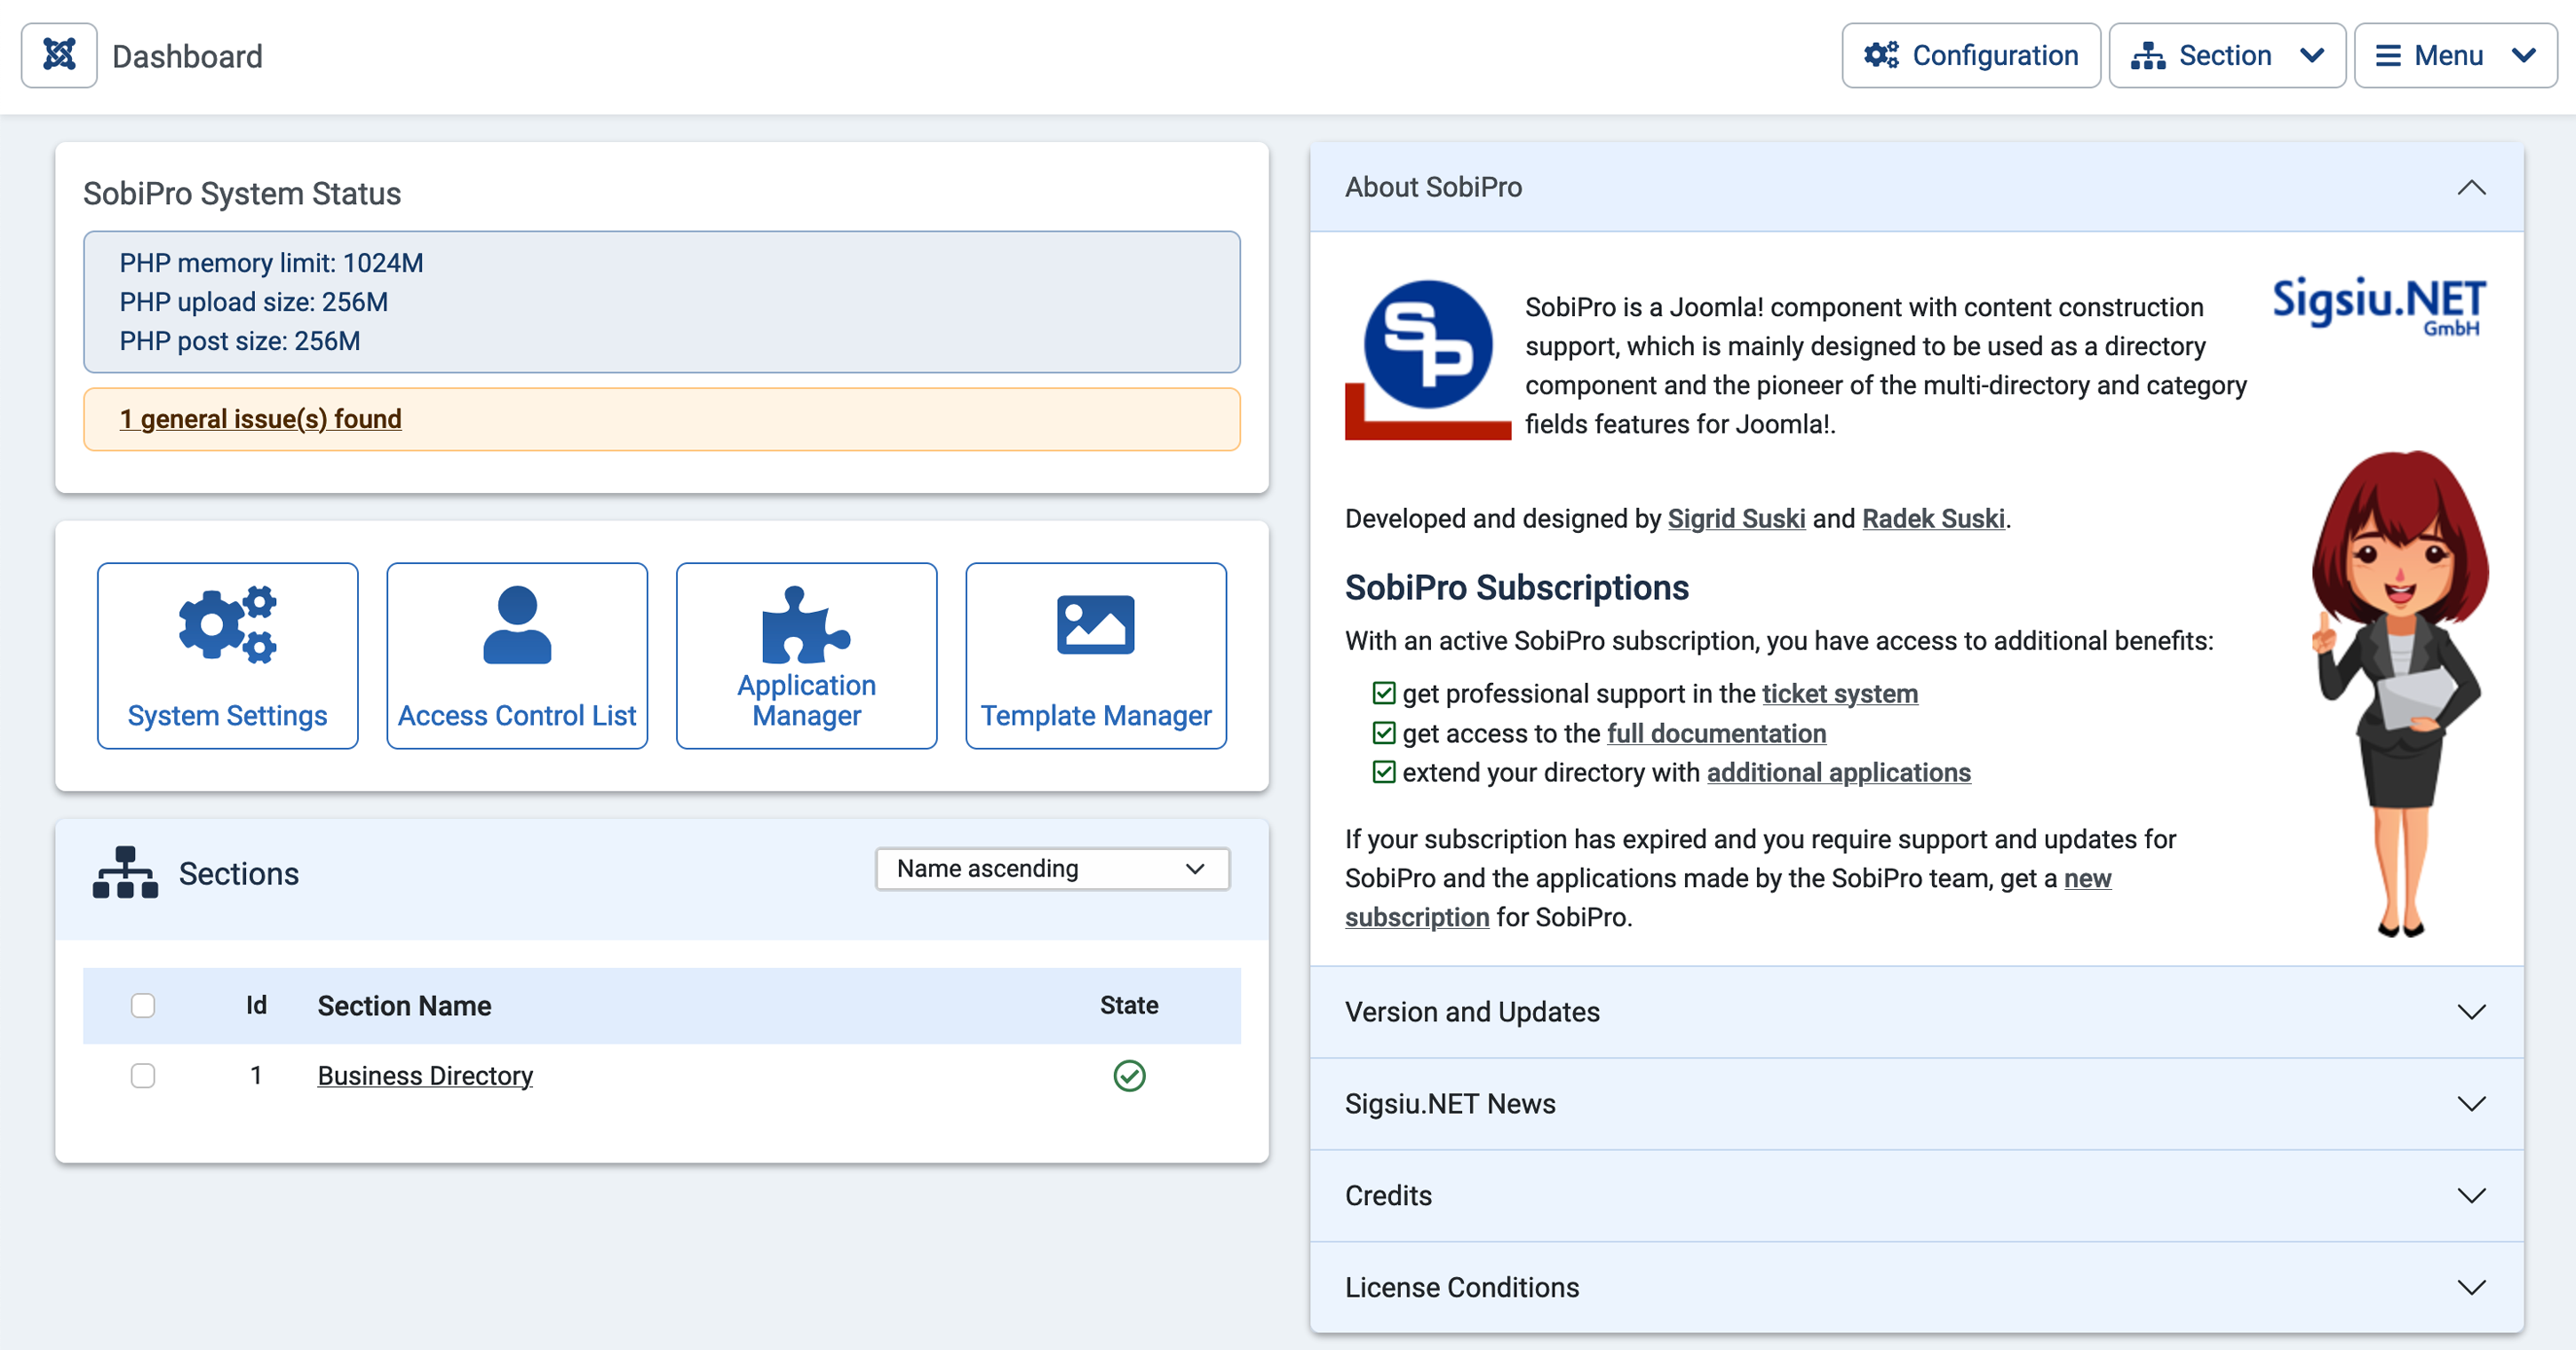The height and width of the screenshot is (1350, 2576).
Task: Follow the additional applications link
Action: point(1838,772)
